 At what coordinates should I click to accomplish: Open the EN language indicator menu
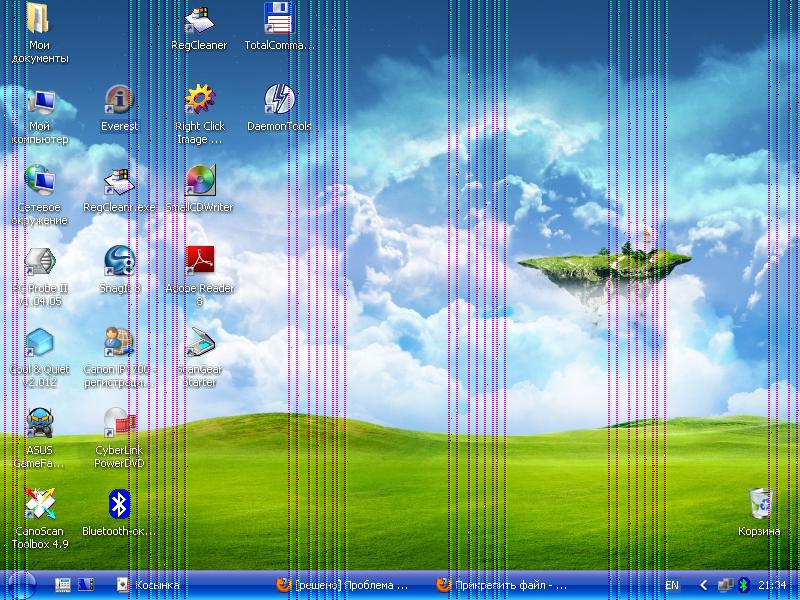672,585
